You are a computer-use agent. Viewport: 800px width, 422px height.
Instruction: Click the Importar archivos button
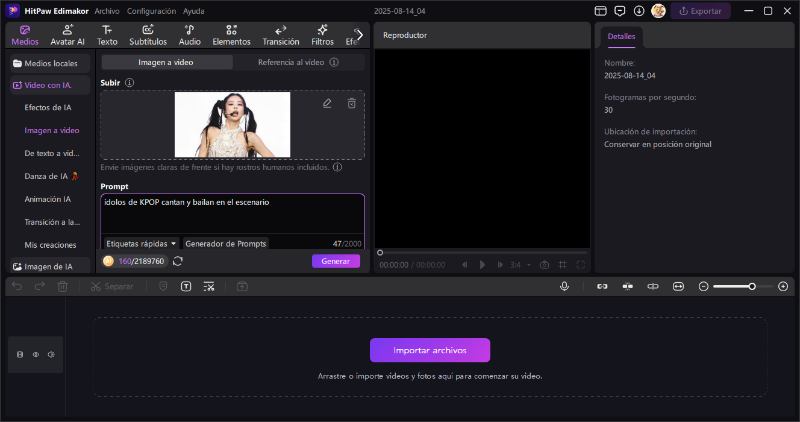[x=430, y=350]
